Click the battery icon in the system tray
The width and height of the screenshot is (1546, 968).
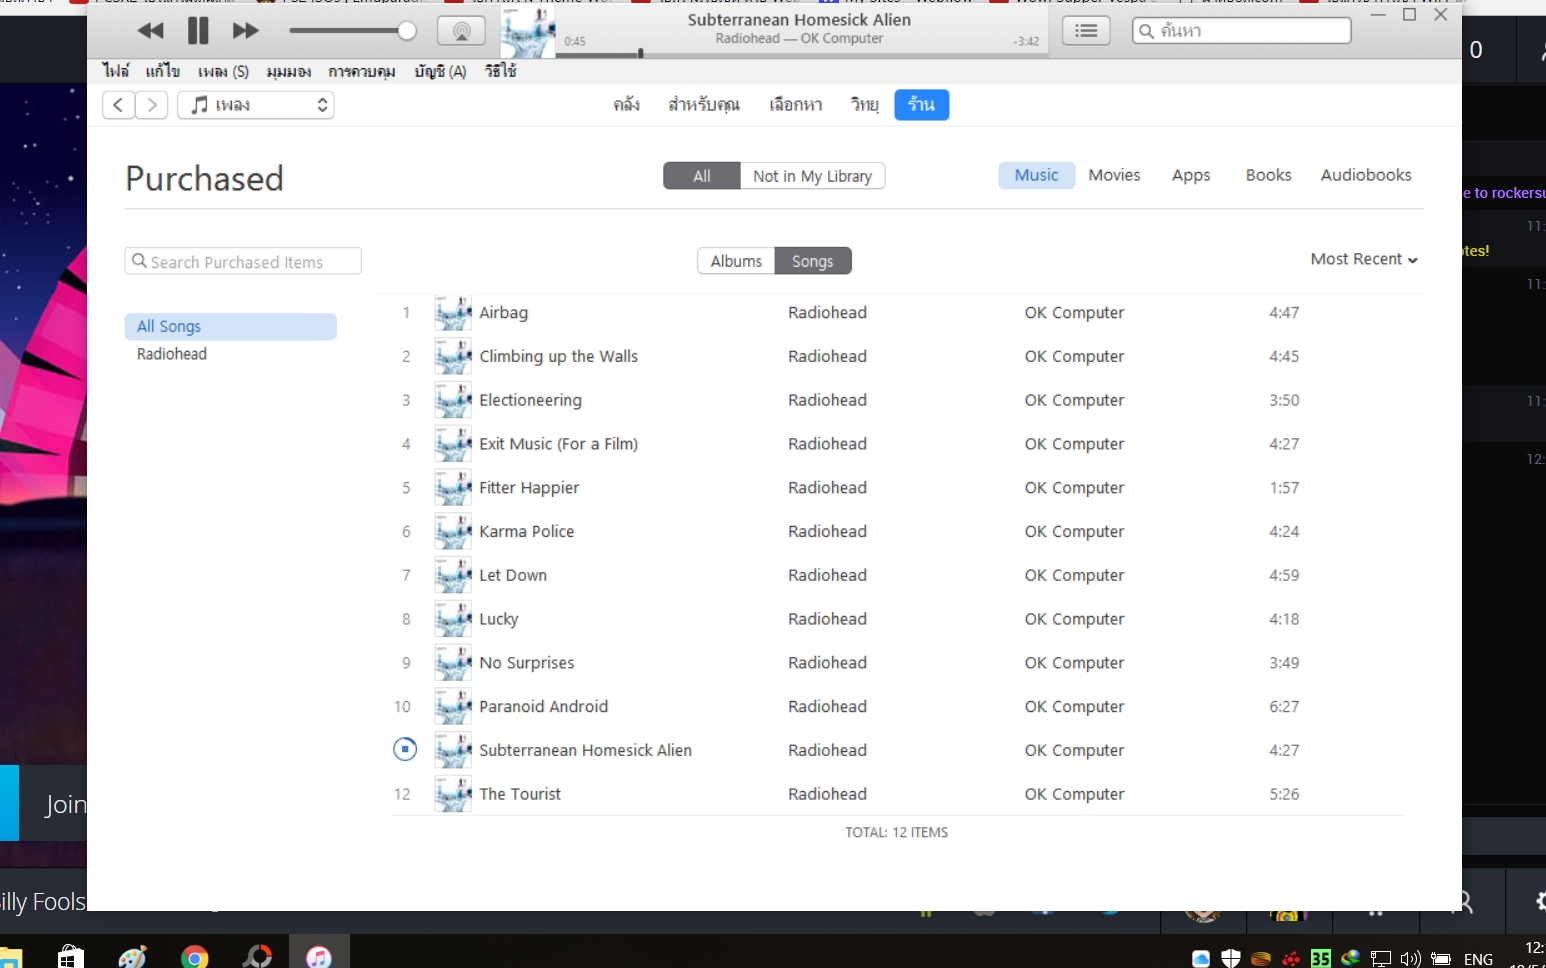(x=1441, y=959)
